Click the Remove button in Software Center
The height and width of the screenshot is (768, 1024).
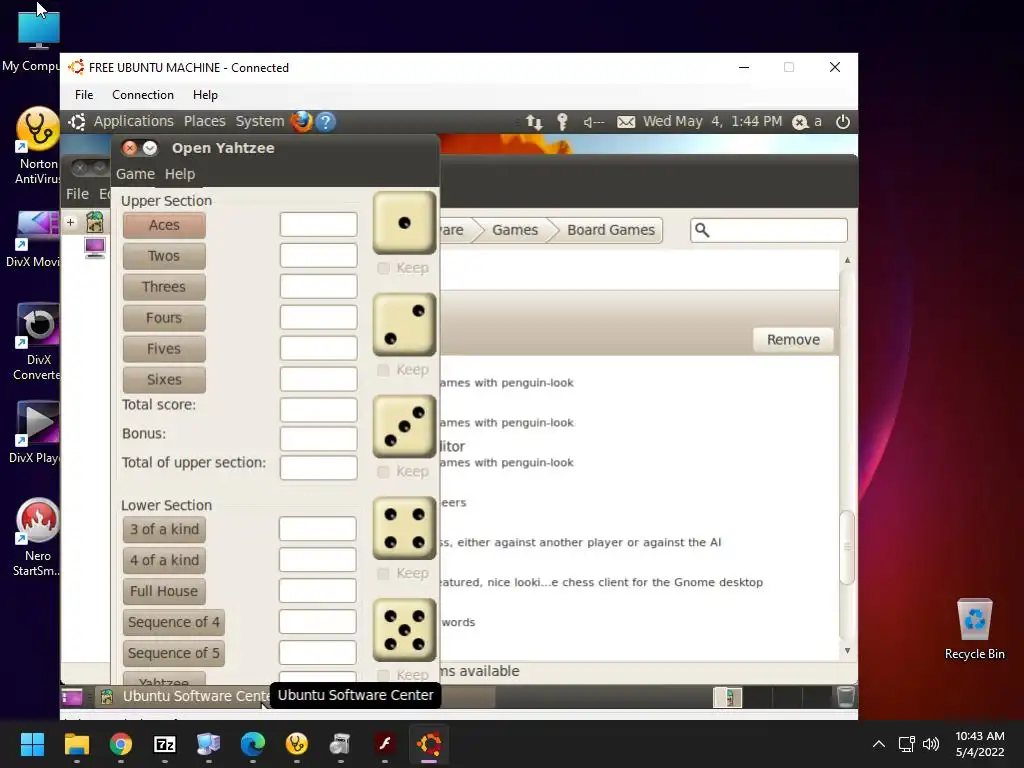(793, 340)
